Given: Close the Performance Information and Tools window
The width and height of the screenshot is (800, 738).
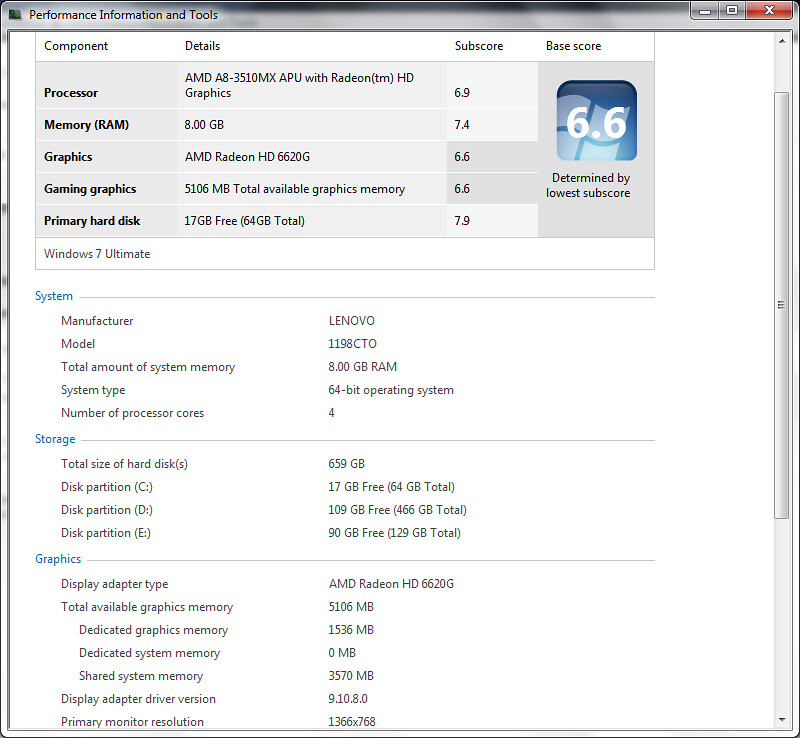Looking at the screenshot, I should coord(769,11).
